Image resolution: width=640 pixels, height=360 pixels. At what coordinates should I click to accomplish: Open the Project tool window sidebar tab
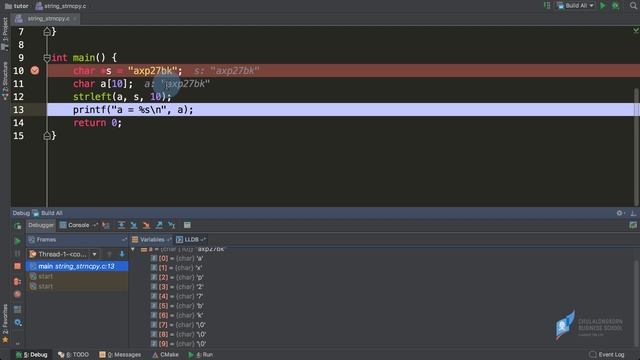click(5, 34)
